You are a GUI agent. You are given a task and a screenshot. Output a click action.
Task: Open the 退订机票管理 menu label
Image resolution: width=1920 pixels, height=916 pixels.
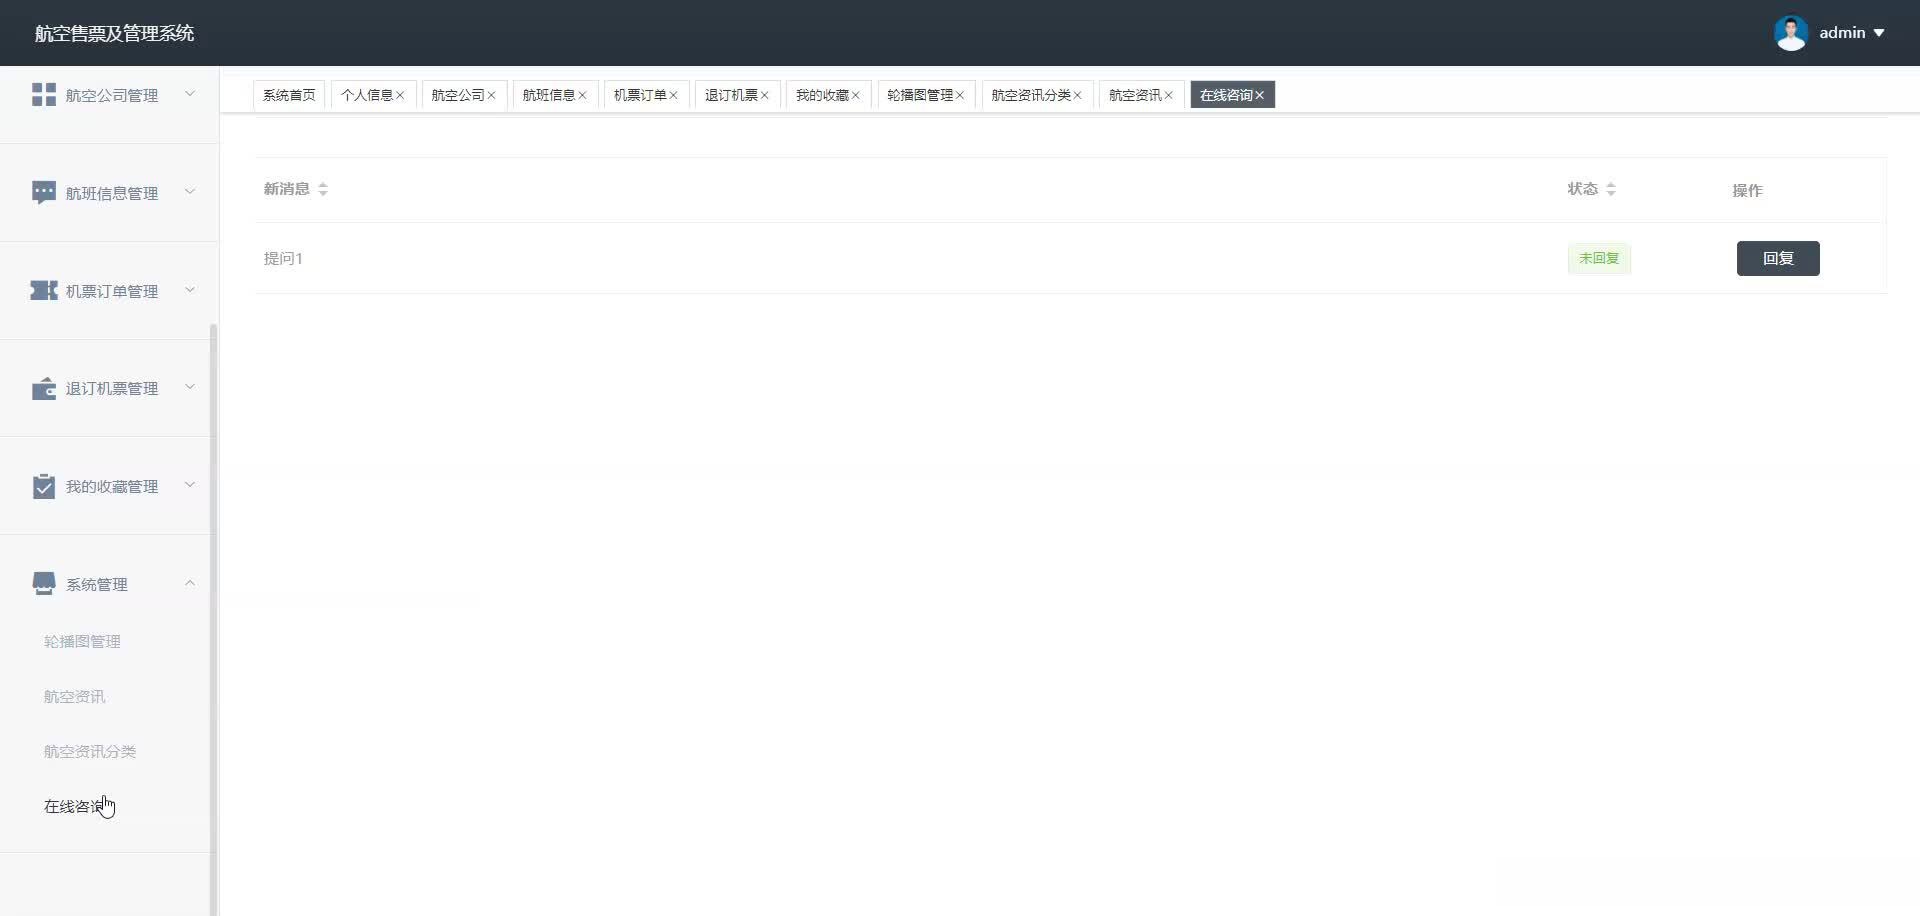pos(112,388)
